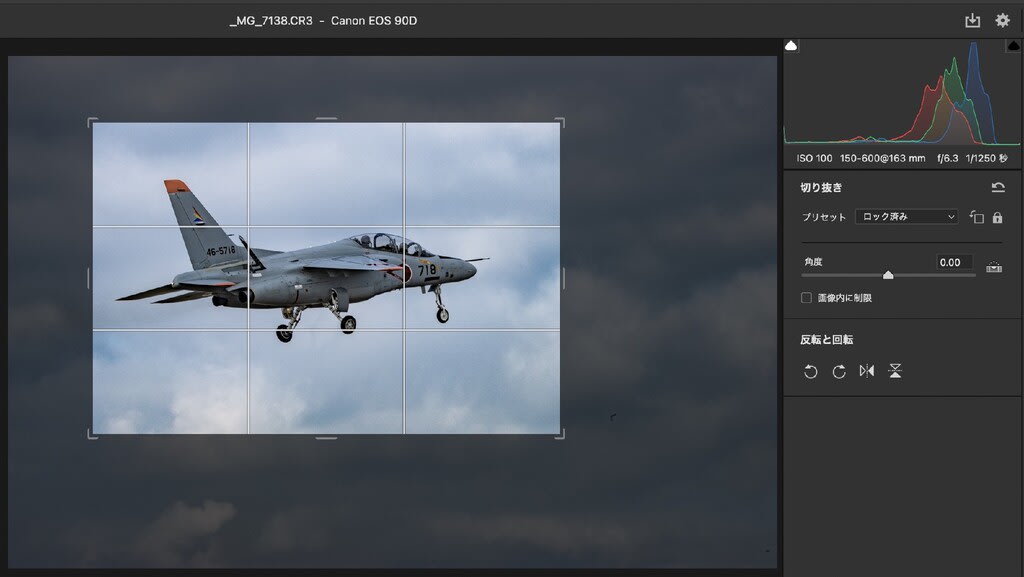Click the 反転と回転 section title

(827, 339)
